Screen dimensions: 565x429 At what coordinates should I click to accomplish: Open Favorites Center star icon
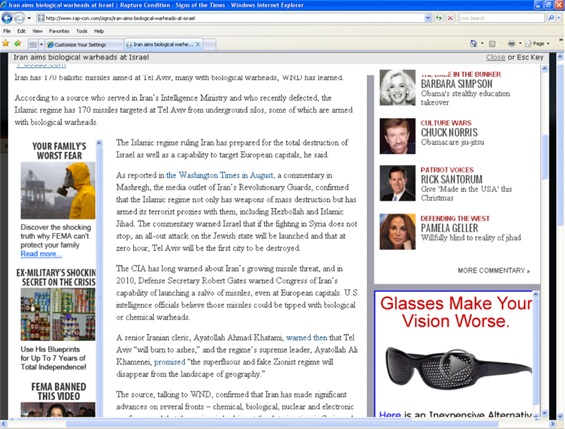pos(6,44)
